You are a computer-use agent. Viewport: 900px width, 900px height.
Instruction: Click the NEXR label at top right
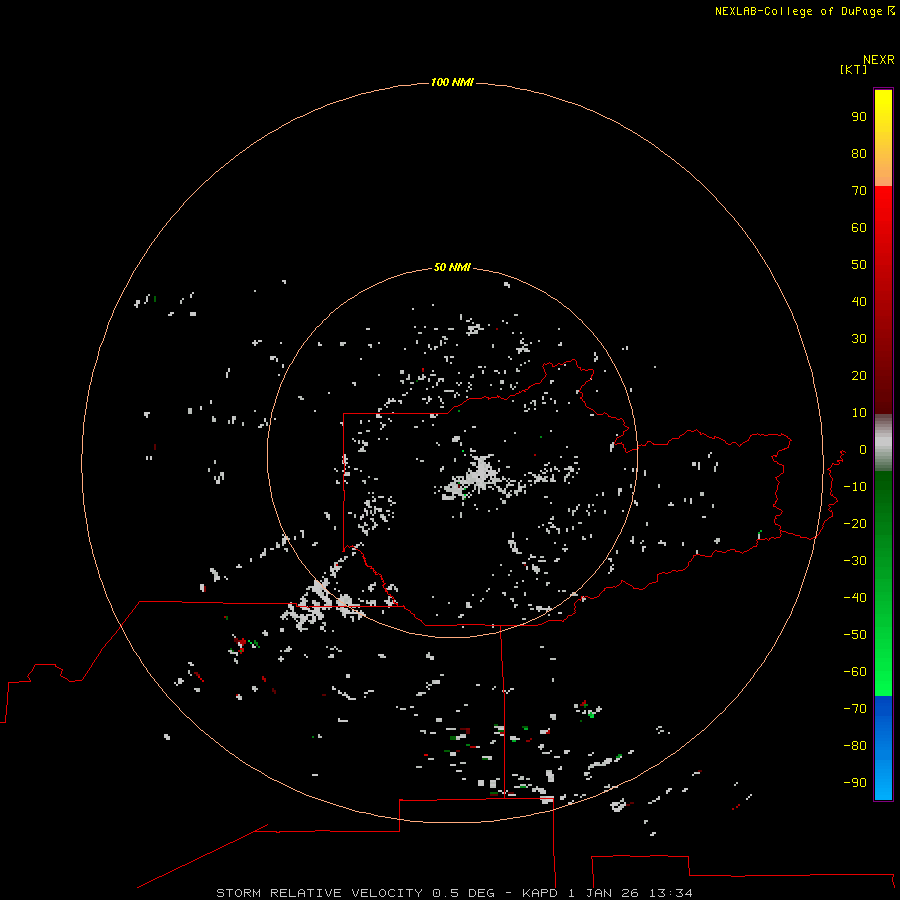click(x=879, y=60)
